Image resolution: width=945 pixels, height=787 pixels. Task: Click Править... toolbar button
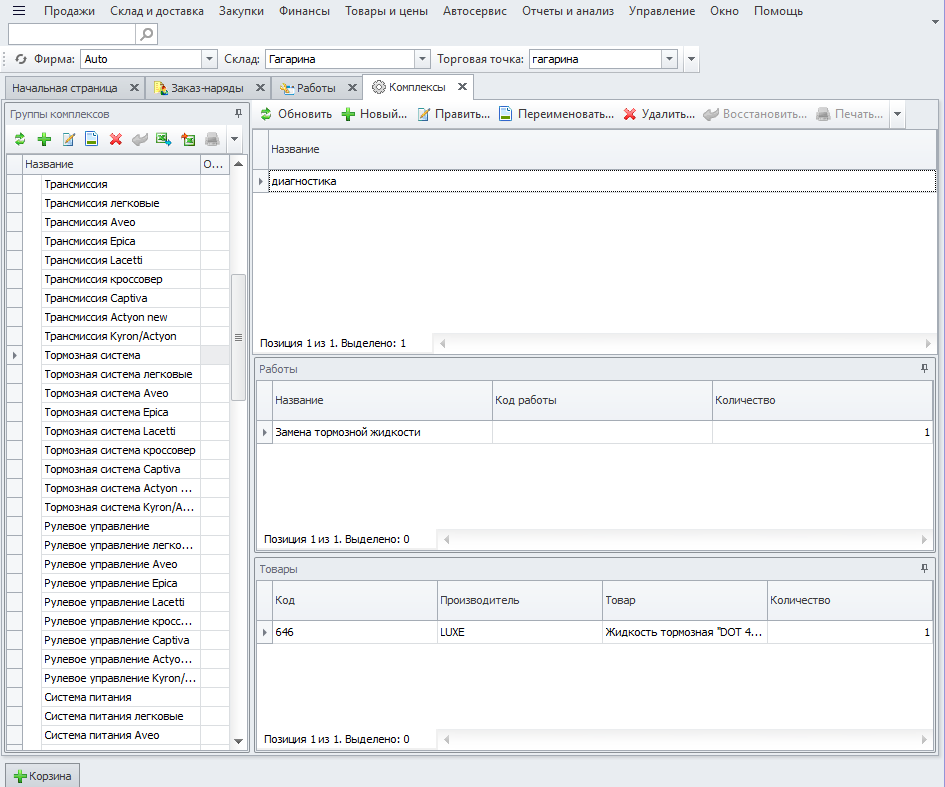(454, 114)
